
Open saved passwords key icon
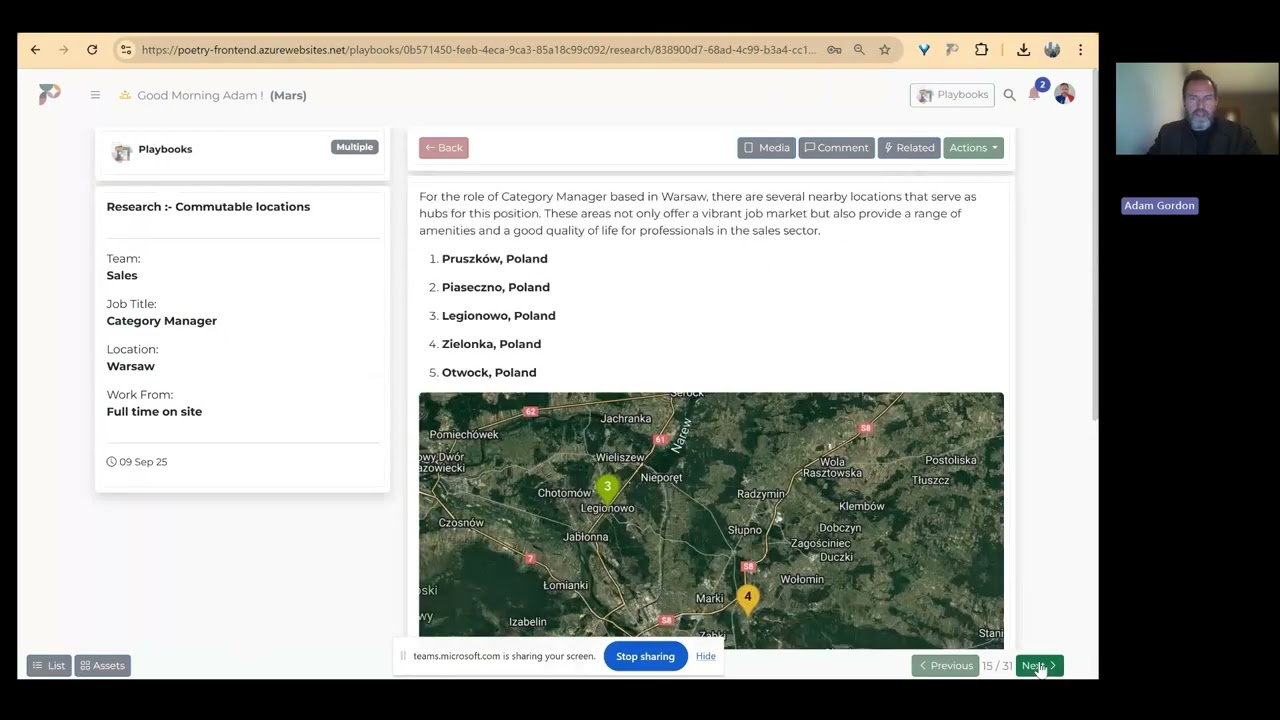coord(834,49)
